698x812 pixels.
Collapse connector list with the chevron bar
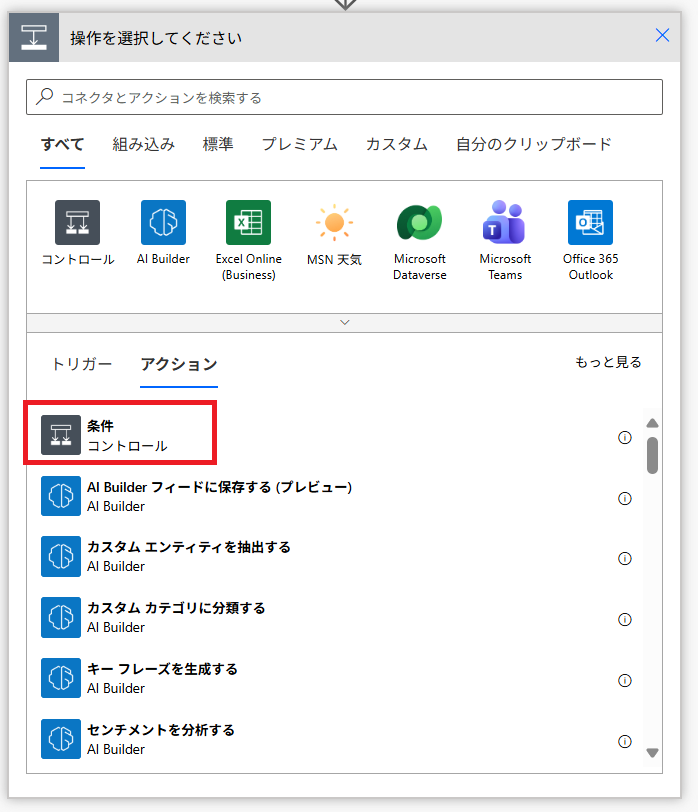pos(345,323)
